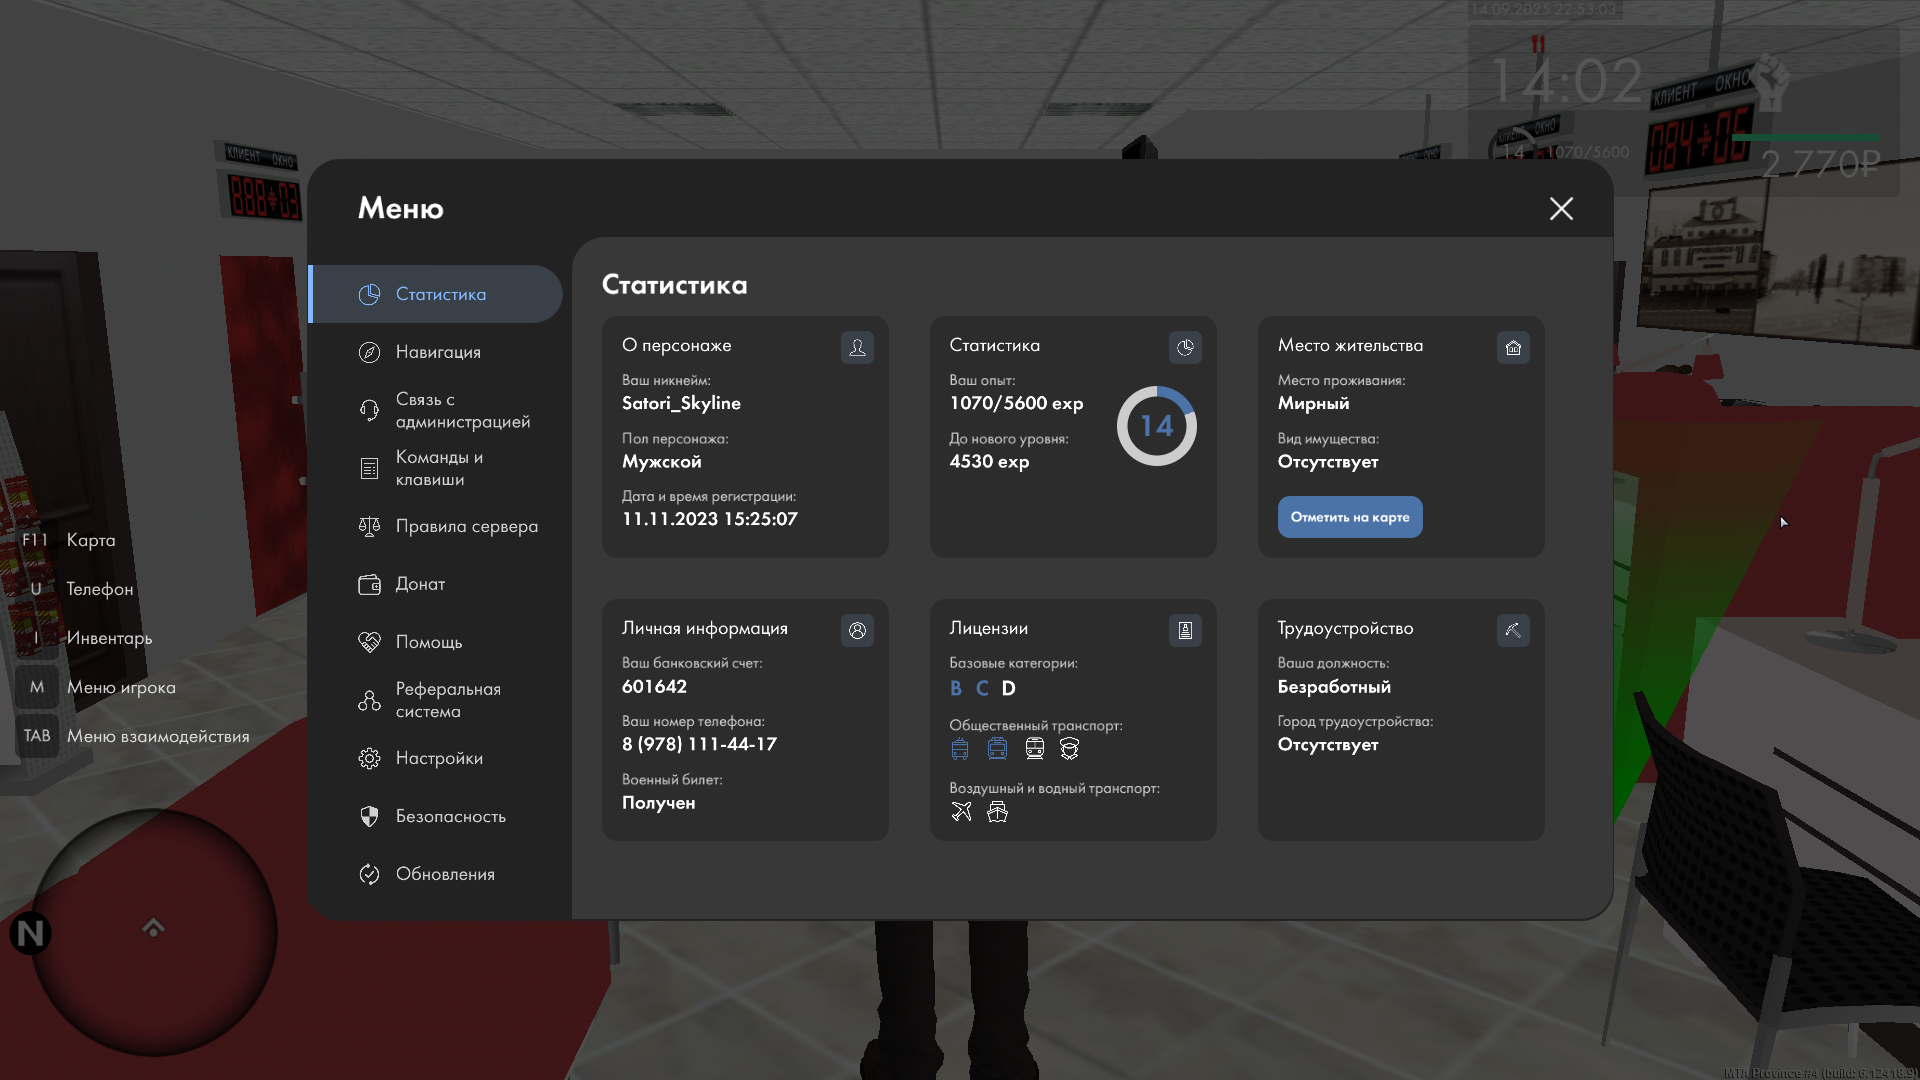Click the license category D letter

[x=1008, y=688]
